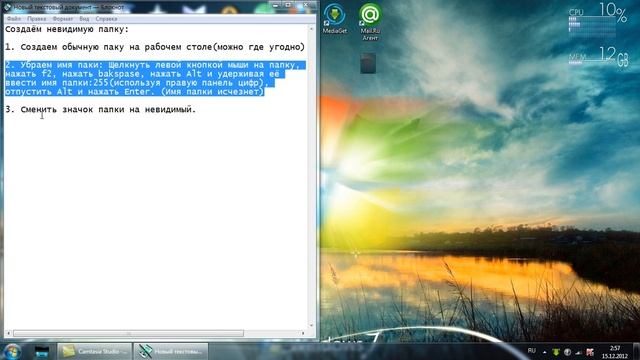Open the Mail.Ru Agent desktop shortcut

pos(370,22)
